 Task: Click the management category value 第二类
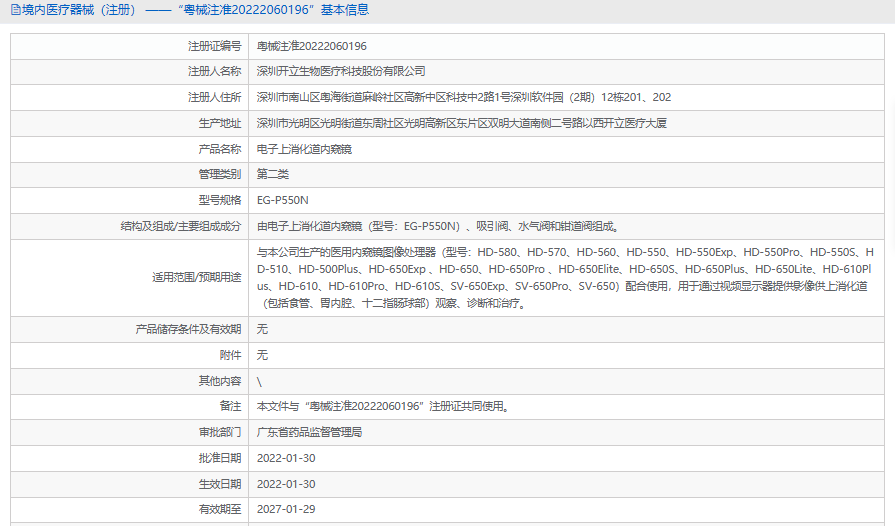pos(273,175)
